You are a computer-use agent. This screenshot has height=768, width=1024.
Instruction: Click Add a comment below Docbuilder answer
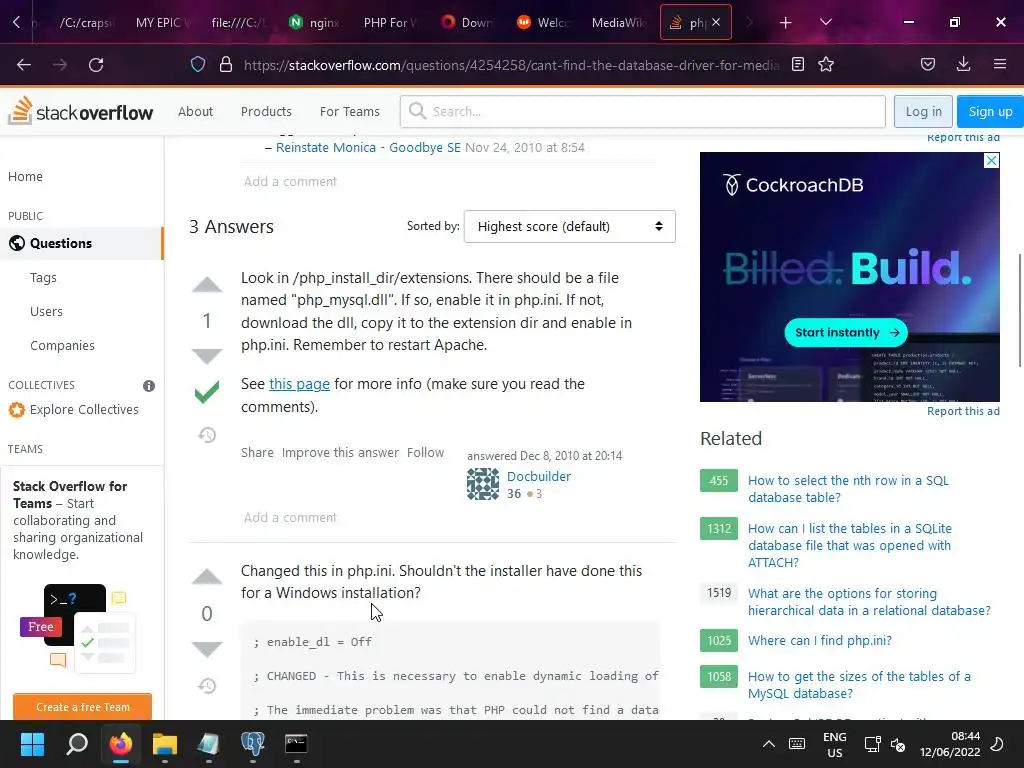tap(291, 517)
